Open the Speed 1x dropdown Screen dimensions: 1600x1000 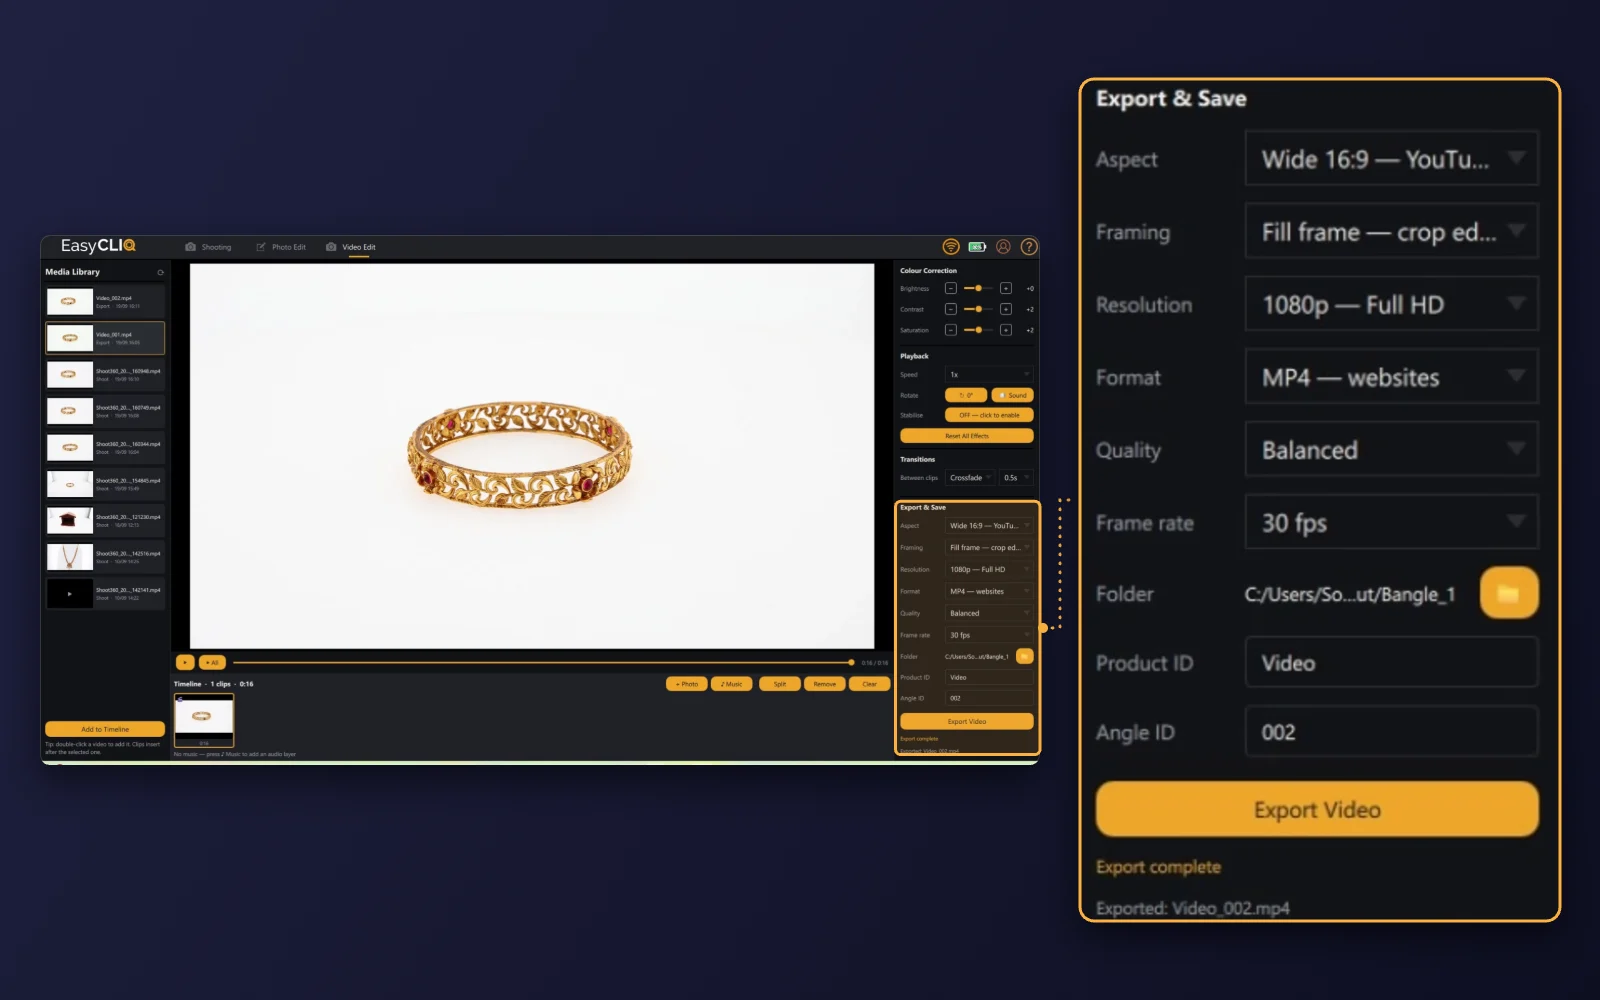coord(989,374)
